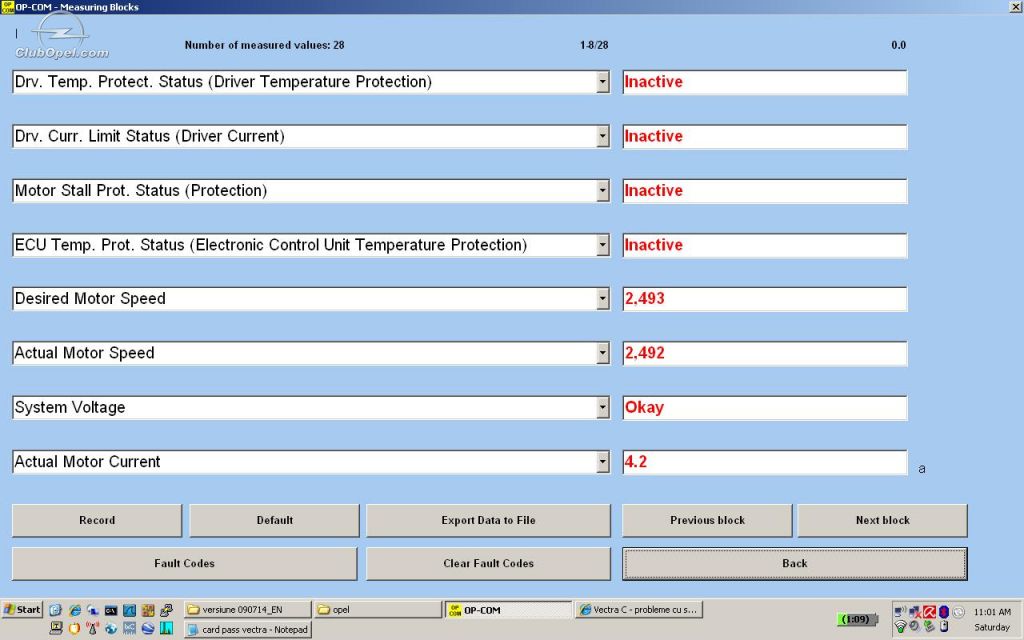Open dropdown for Actual Motor Speed
This screenshot has width=1024, height=640.
(603, 353)
